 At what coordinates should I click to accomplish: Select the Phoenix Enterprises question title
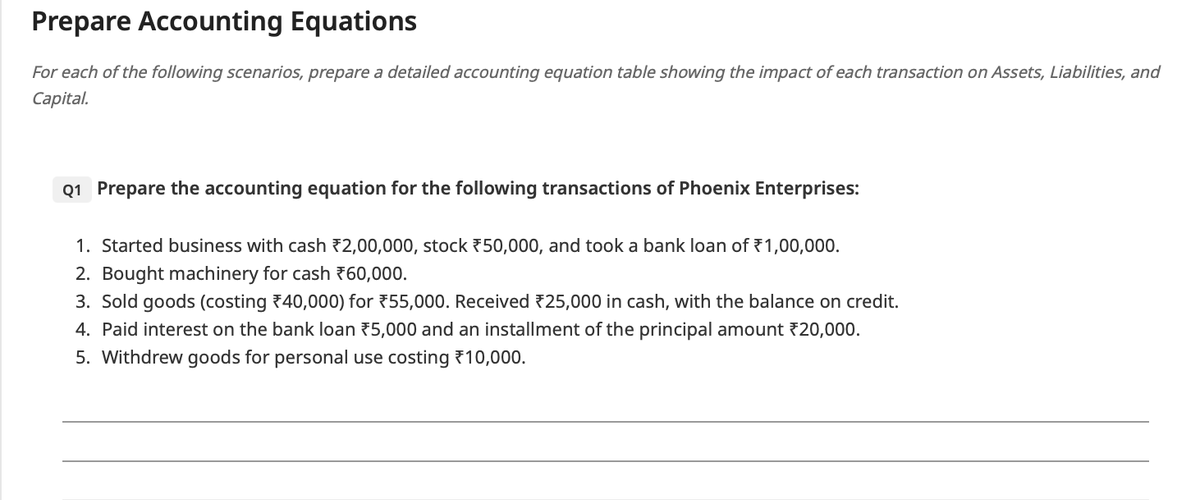[477, 188]
